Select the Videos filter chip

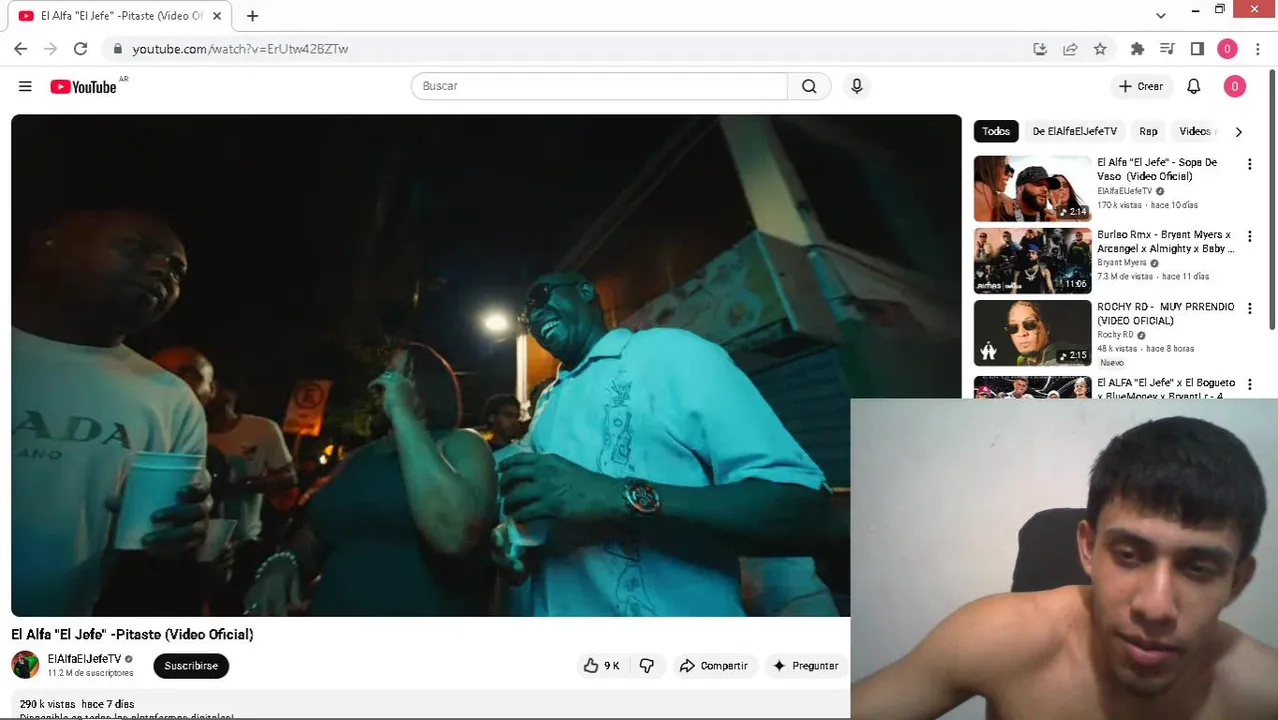[1195, 131]
